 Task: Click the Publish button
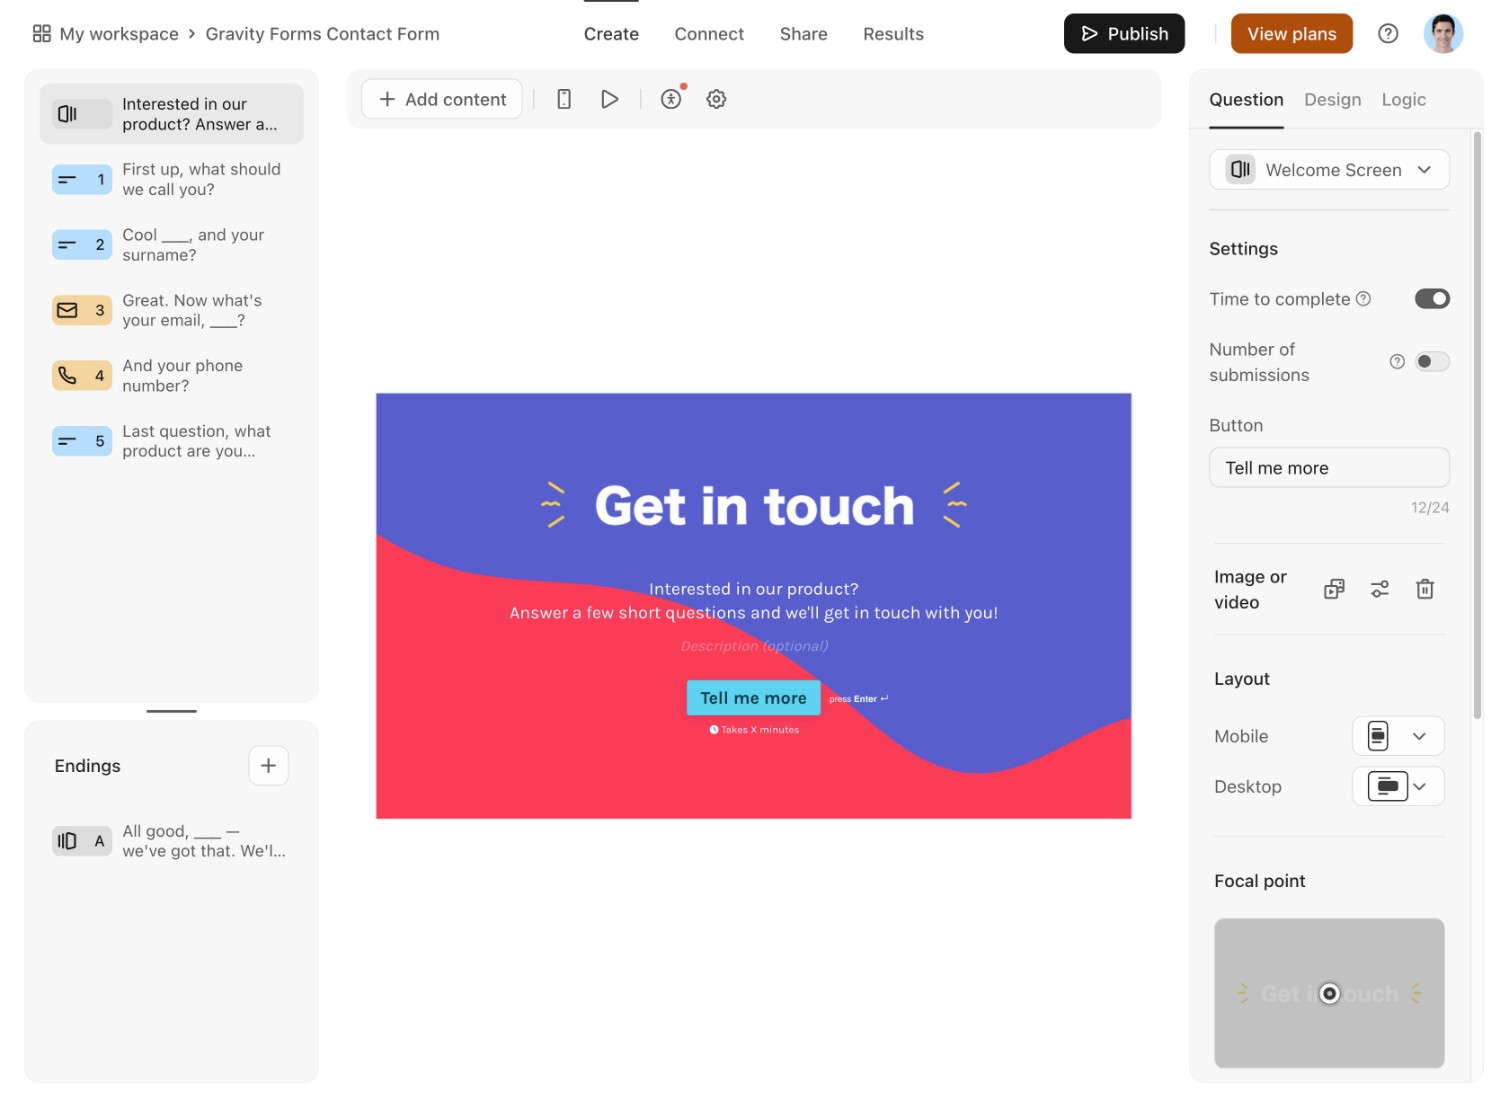[1124, 34]
